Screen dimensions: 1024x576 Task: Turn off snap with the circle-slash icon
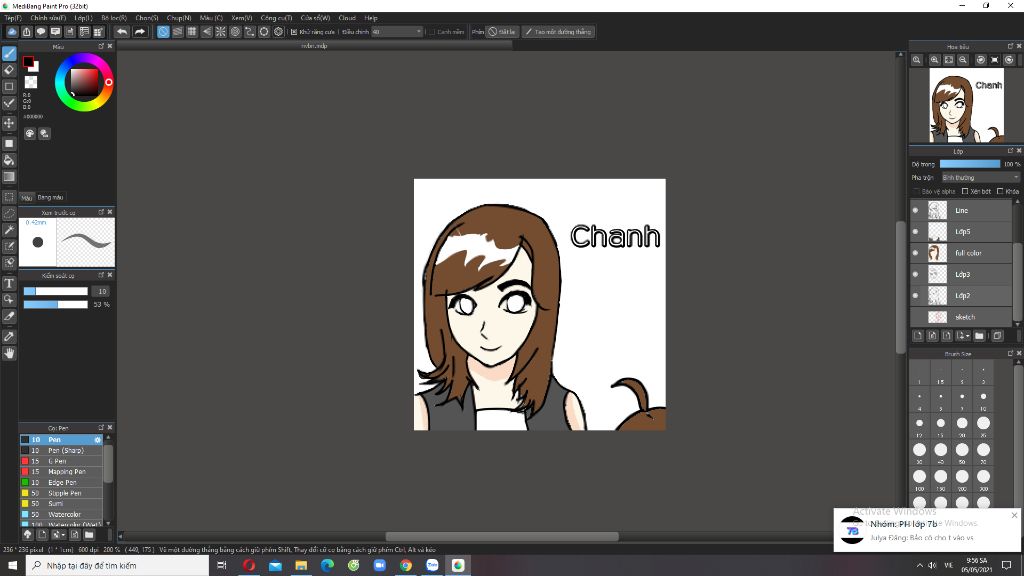(x=163, y=31)
